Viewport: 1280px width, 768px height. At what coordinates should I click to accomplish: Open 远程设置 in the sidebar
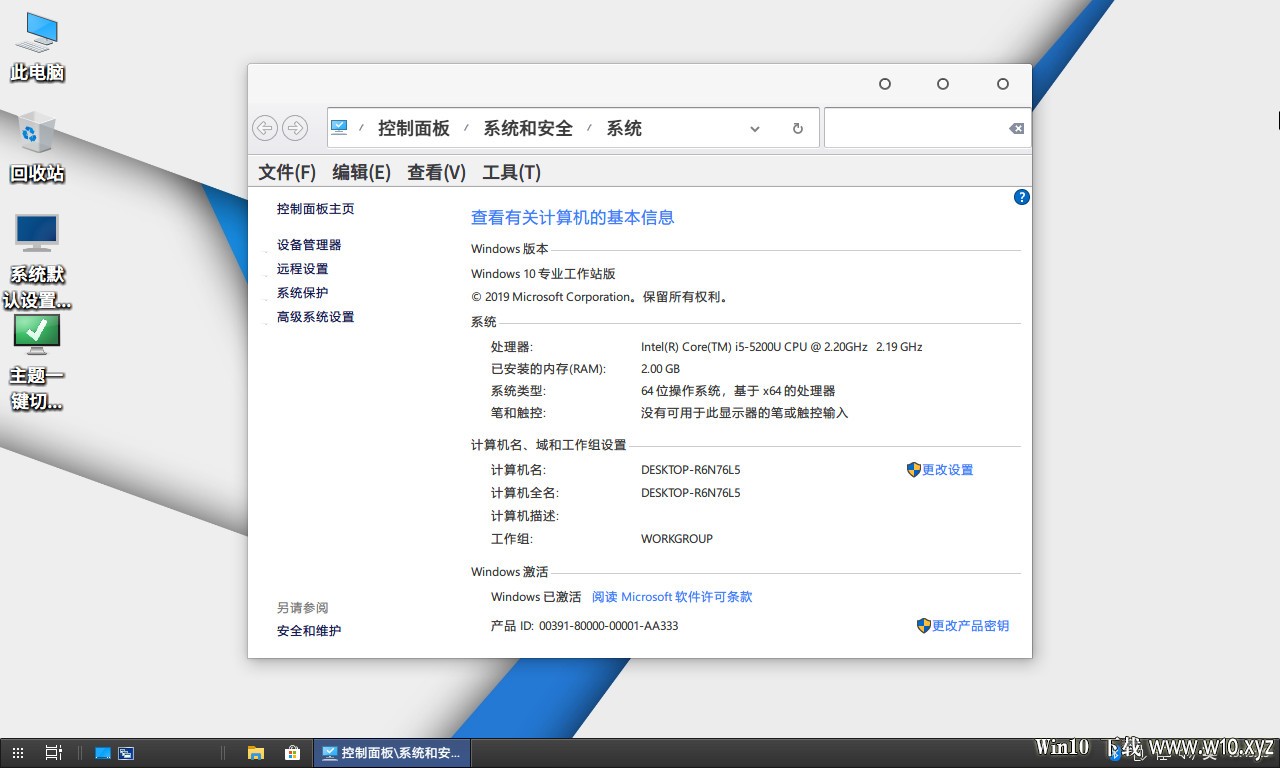[303, 269]
